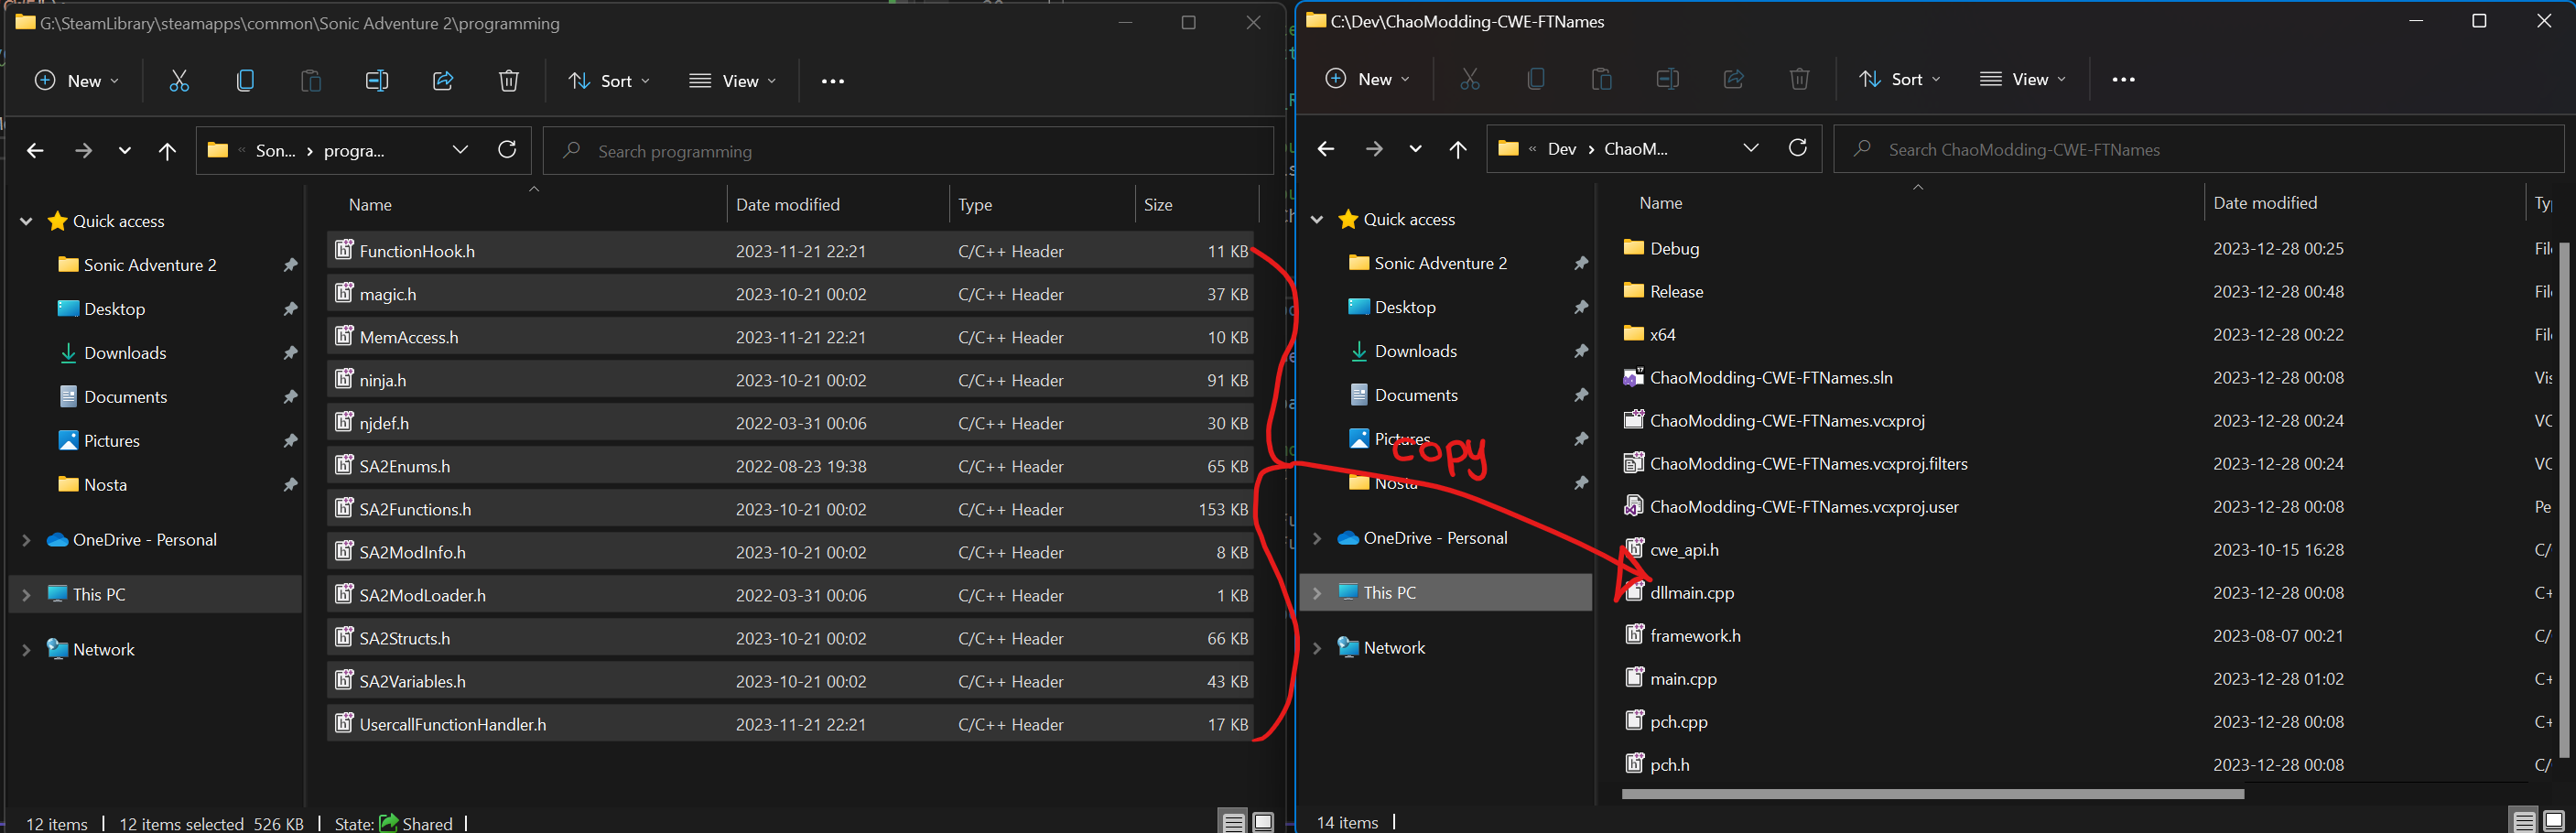Open Pictures in programming window sidebar
This screenshot has height=833, width=2576.
111,441
